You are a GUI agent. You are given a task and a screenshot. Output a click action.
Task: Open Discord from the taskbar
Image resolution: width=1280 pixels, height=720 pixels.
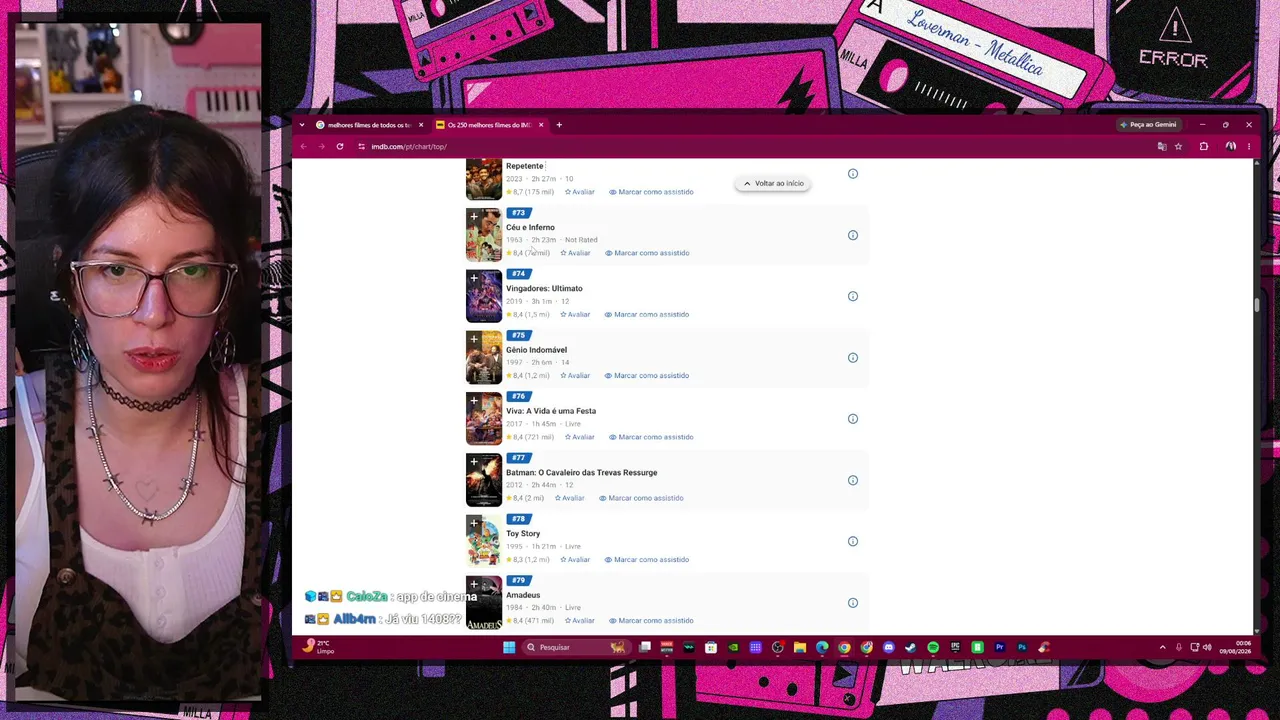888,647
